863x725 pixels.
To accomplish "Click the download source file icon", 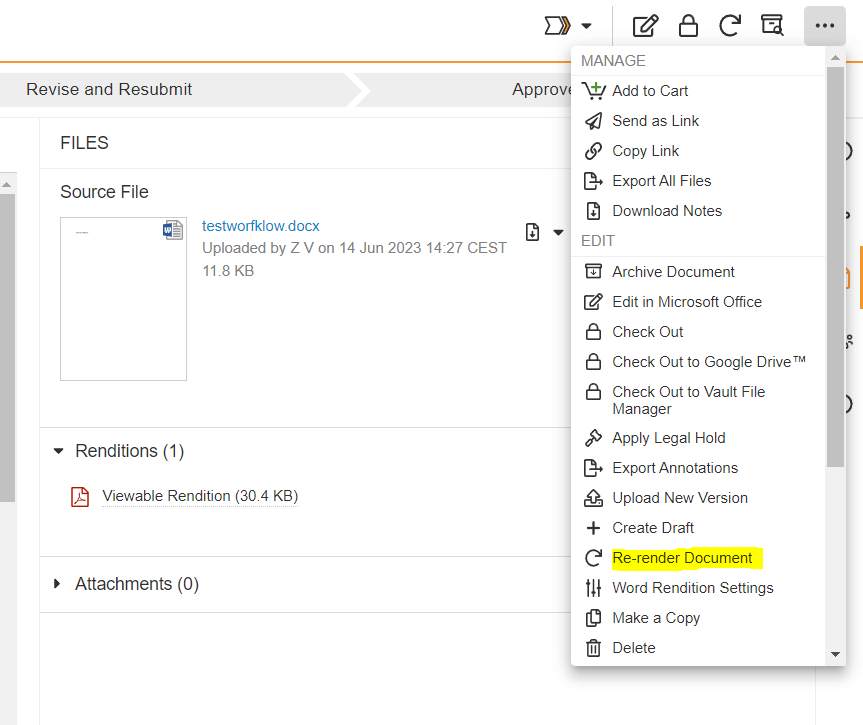I will pos(533,232).
